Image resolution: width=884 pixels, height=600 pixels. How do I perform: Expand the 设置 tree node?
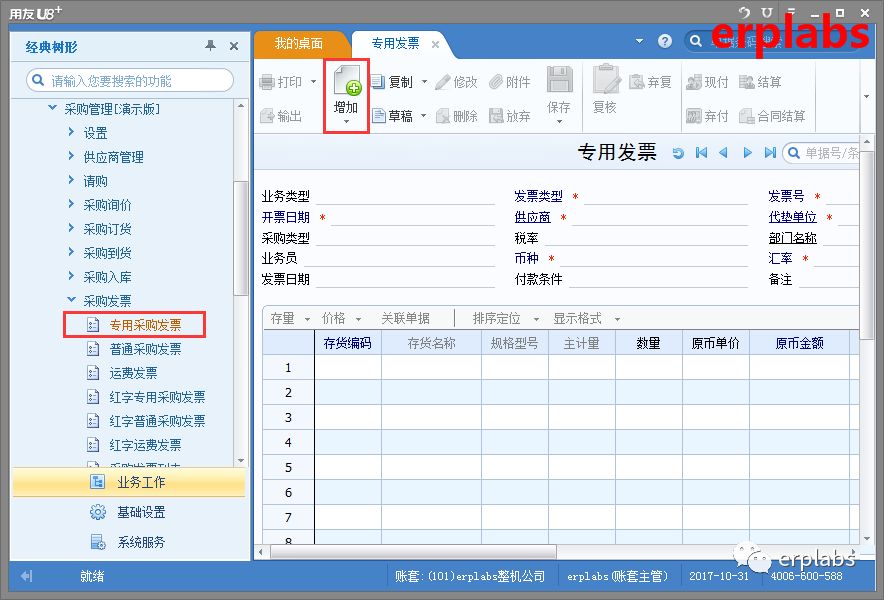[x=71, y=132]
